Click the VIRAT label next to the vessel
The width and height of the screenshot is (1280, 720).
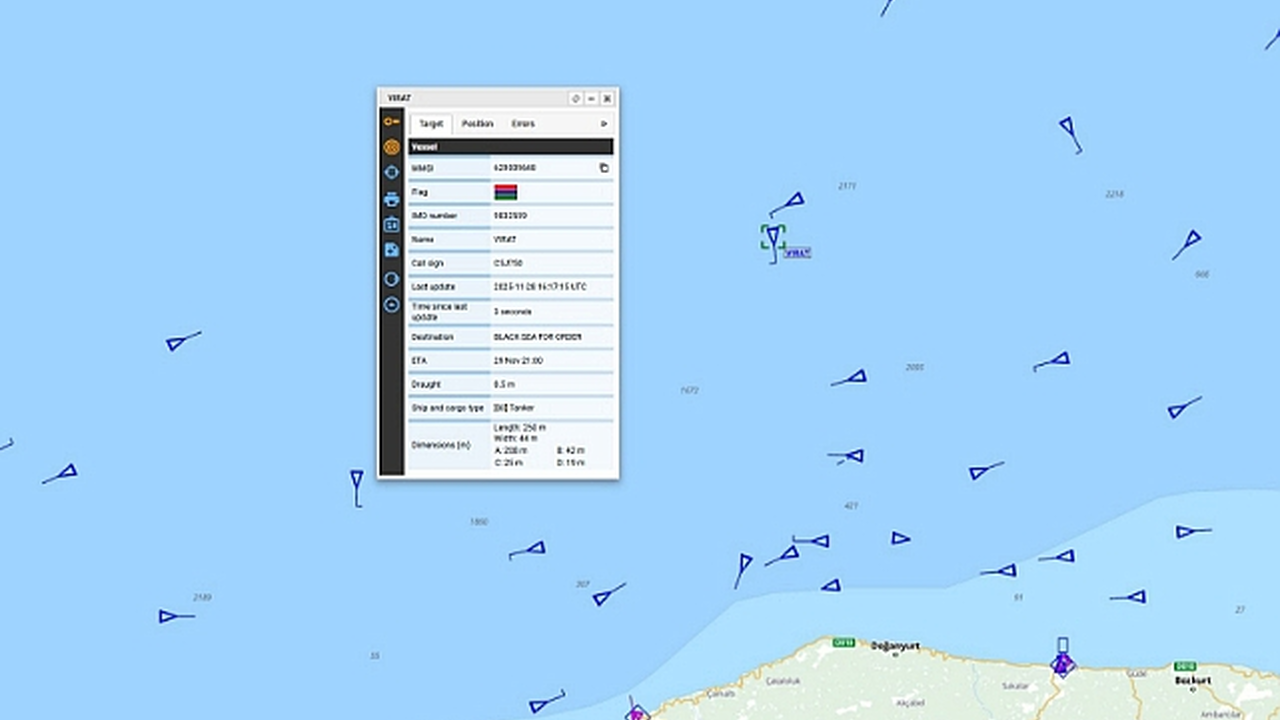797,253
